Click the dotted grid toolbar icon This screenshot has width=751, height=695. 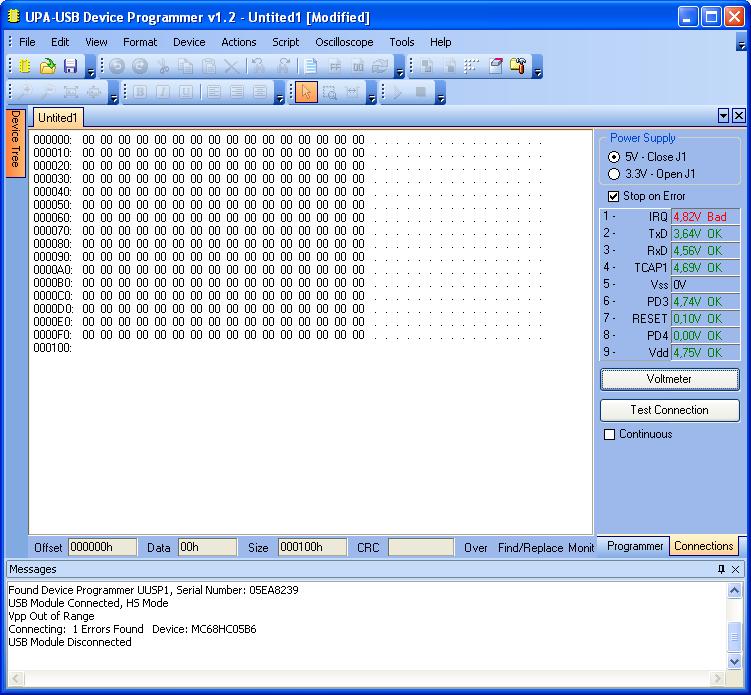[472, 66]
